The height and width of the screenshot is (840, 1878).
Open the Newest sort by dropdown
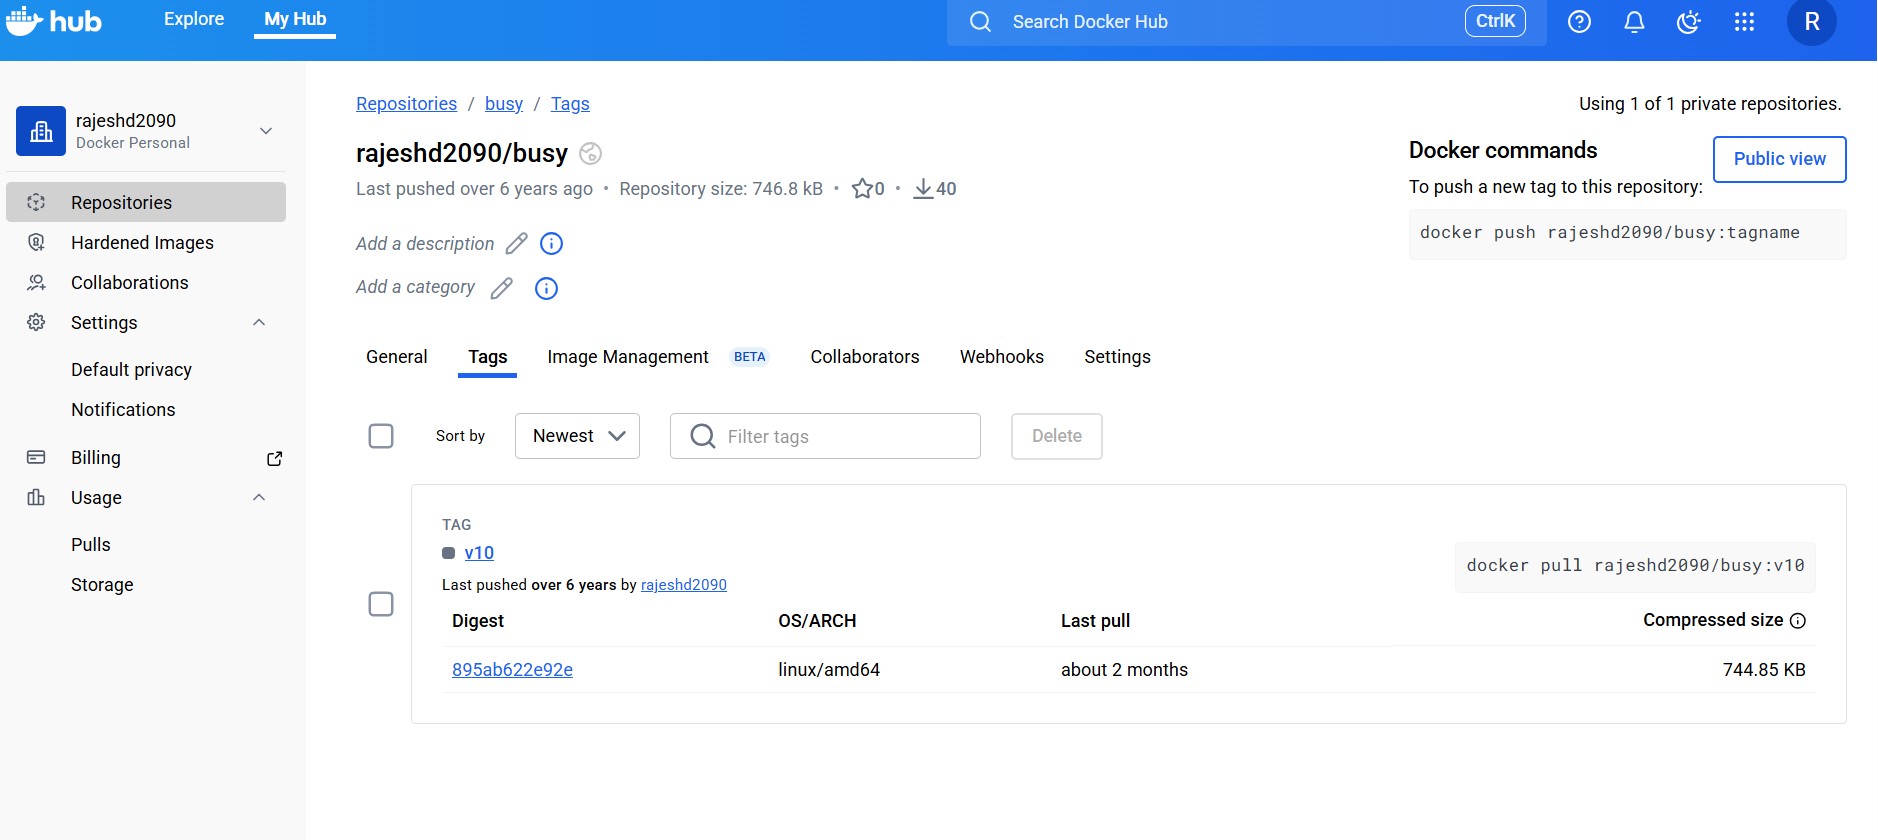(577, 436)
